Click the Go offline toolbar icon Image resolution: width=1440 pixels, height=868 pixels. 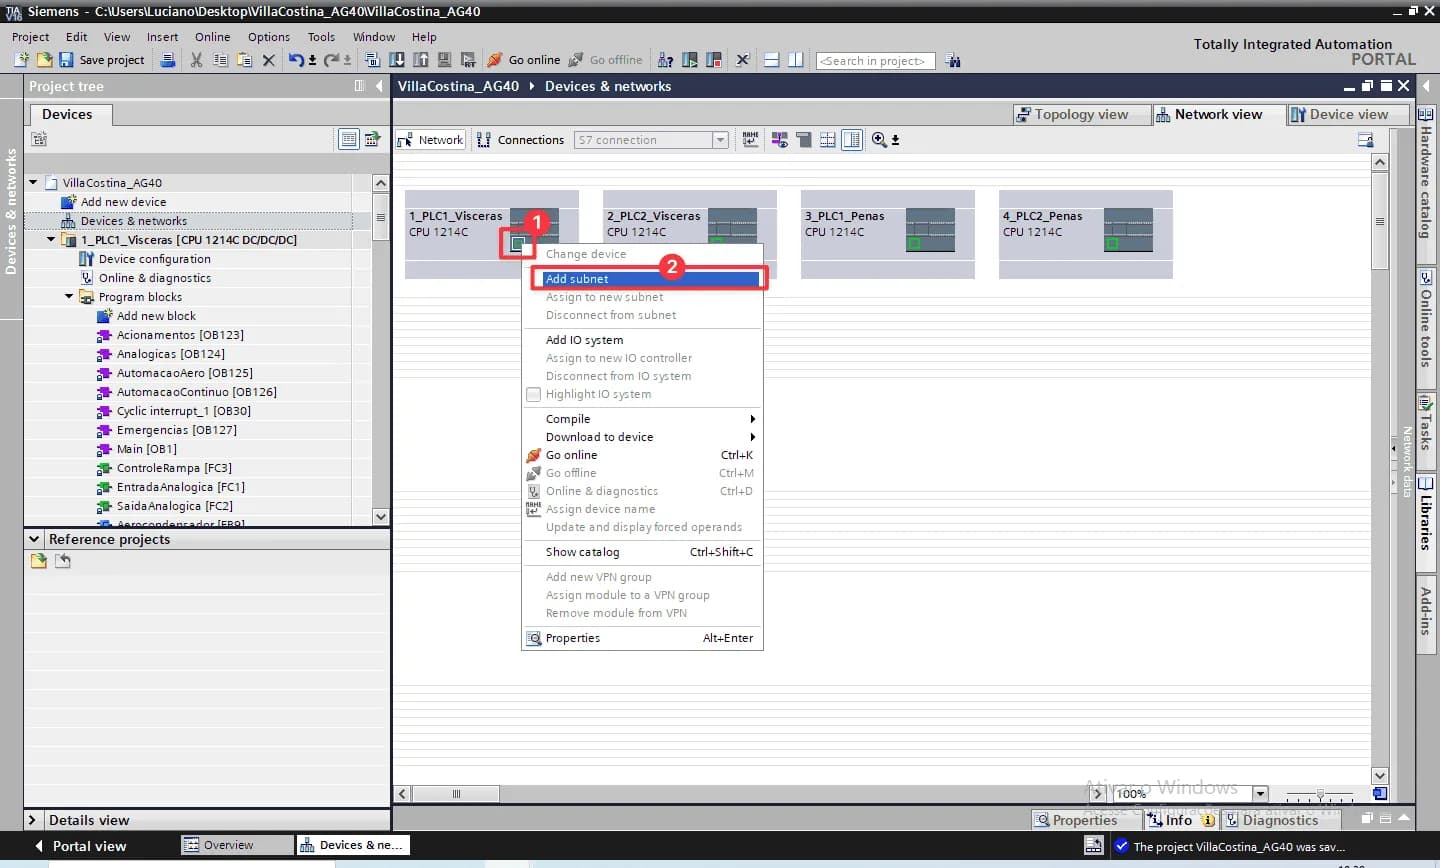click(606, 60)
